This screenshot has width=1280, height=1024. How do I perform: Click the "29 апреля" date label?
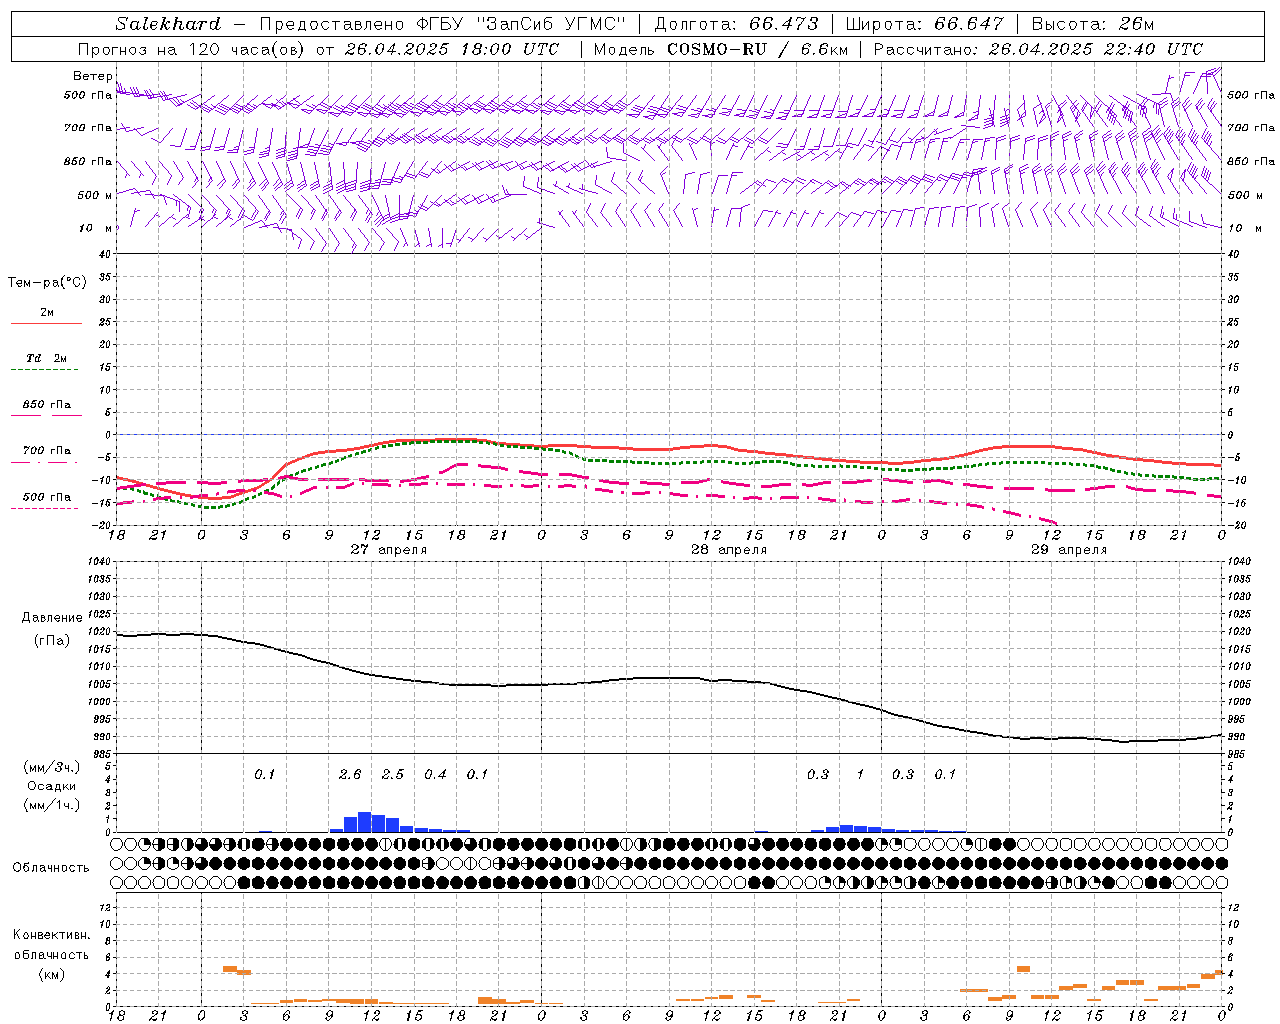click(1069, 550)
